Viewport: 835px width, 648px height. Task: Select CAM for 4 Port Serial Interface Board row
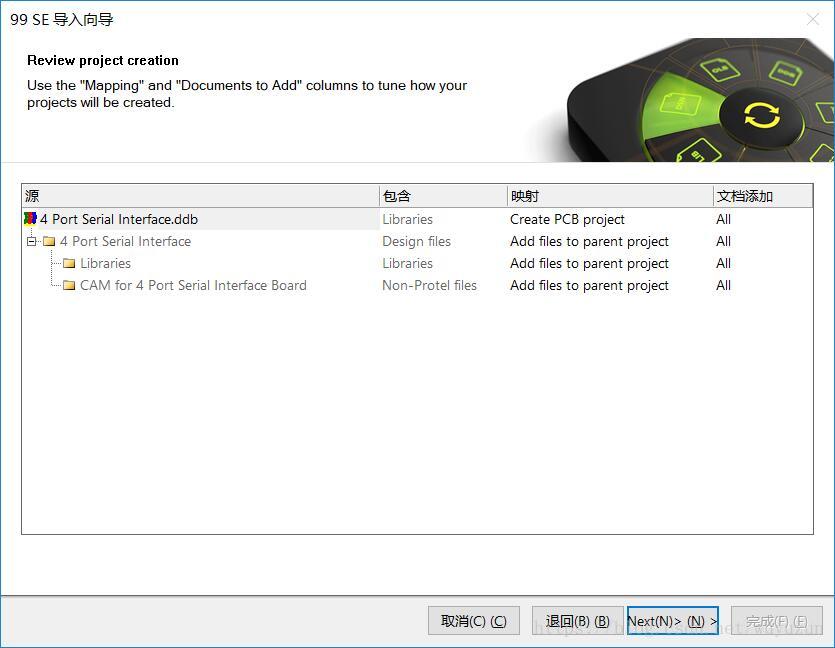[418, 285]
